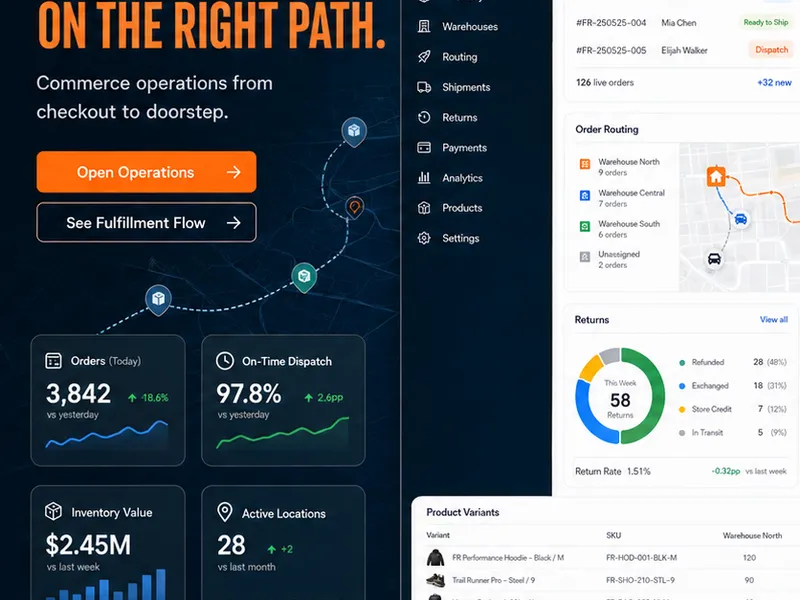Click customer name Elijah Walker
This screenshot has height=600, width=800.
pyautogui.click(x=684, y=50)
